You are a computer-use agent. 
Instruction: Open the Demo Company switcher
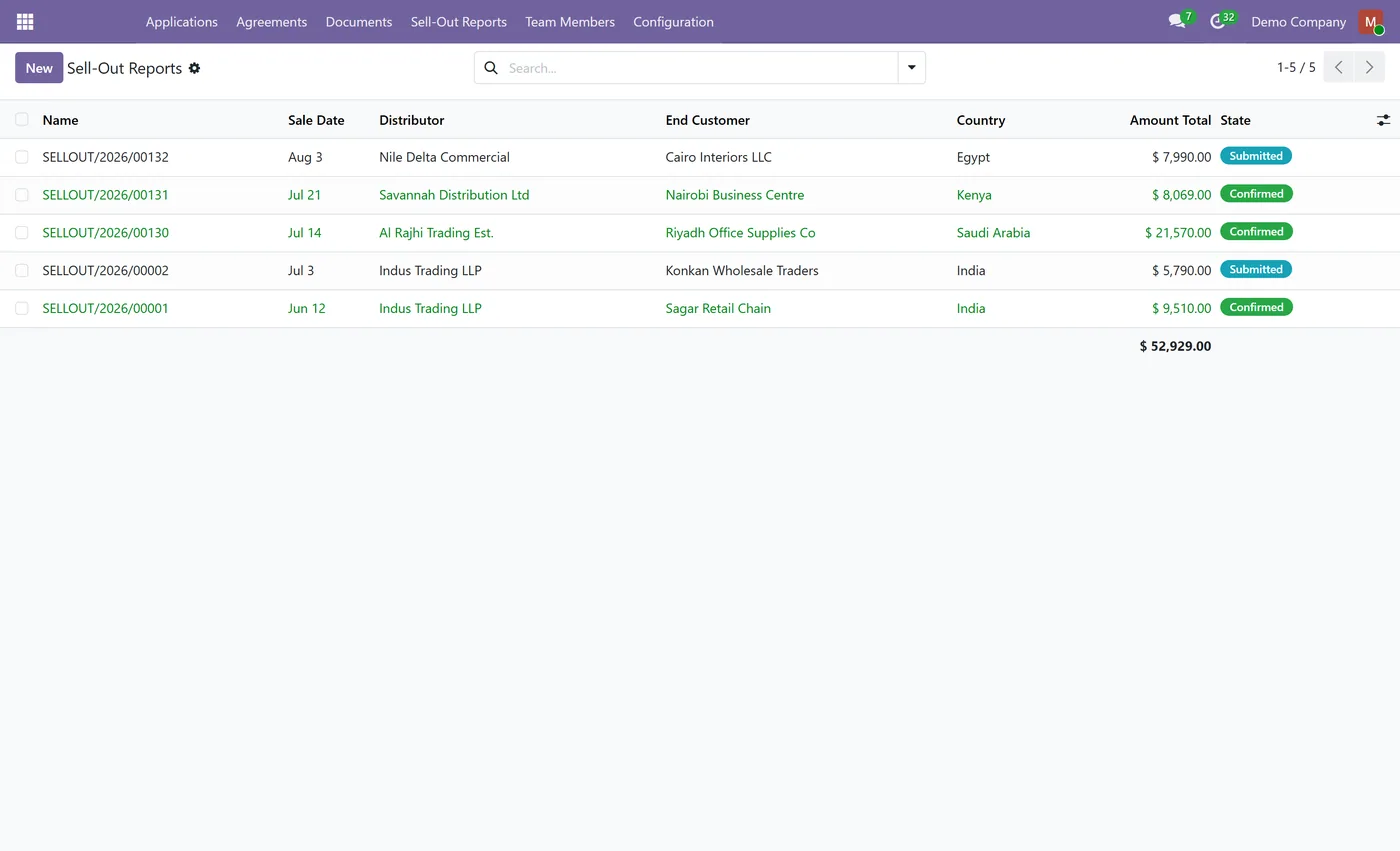(x=1298, y=22)
